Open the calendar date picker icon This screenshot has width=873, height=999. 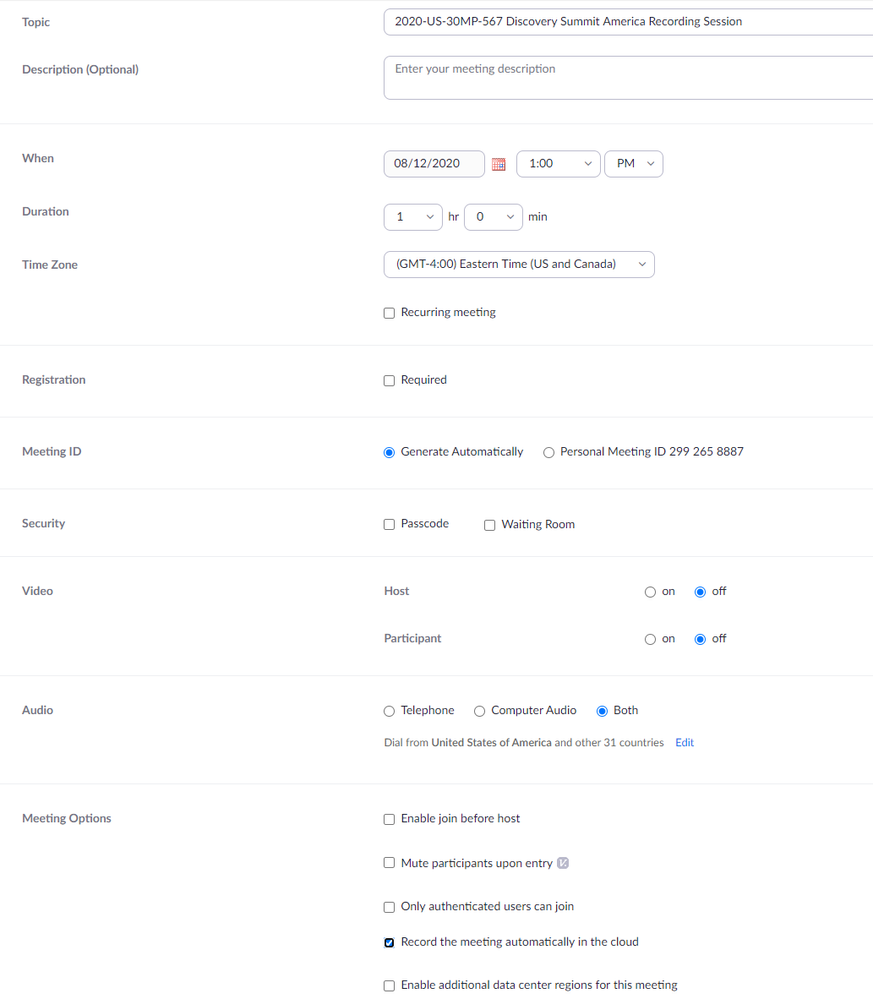pyautogui.click(x=499, y=164)
